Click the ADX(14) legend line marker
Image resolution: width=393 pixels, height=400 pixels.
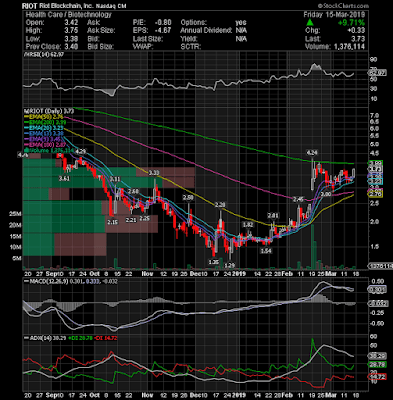26,338
